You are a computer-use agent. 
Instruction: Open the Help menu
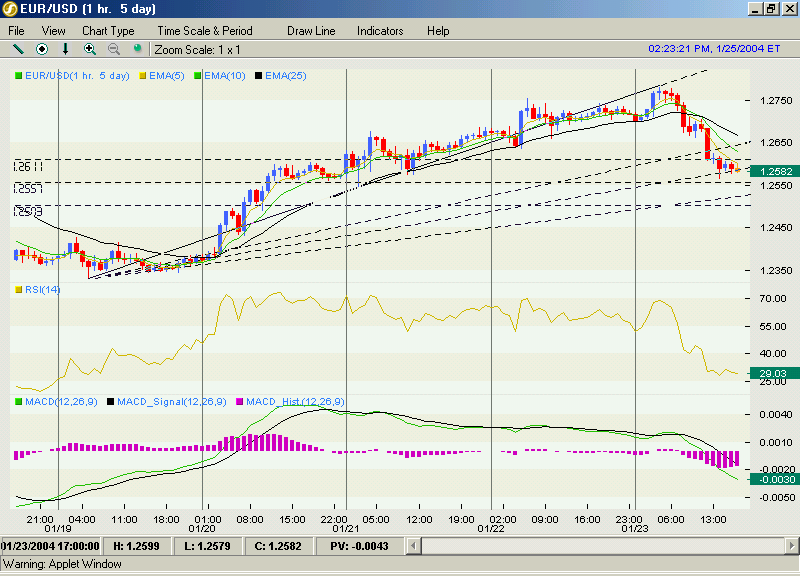[438, 31]
